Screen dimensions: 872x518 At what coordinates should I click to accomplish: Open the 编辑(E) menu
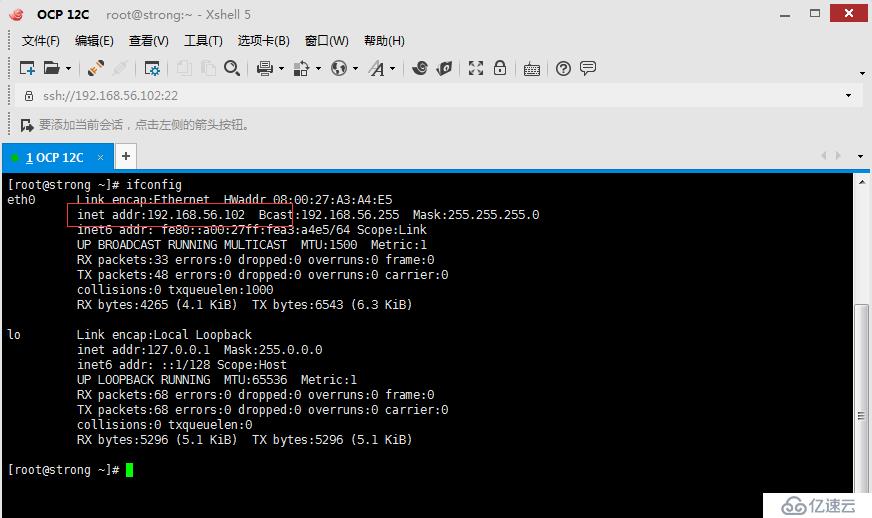pos(94,41)
